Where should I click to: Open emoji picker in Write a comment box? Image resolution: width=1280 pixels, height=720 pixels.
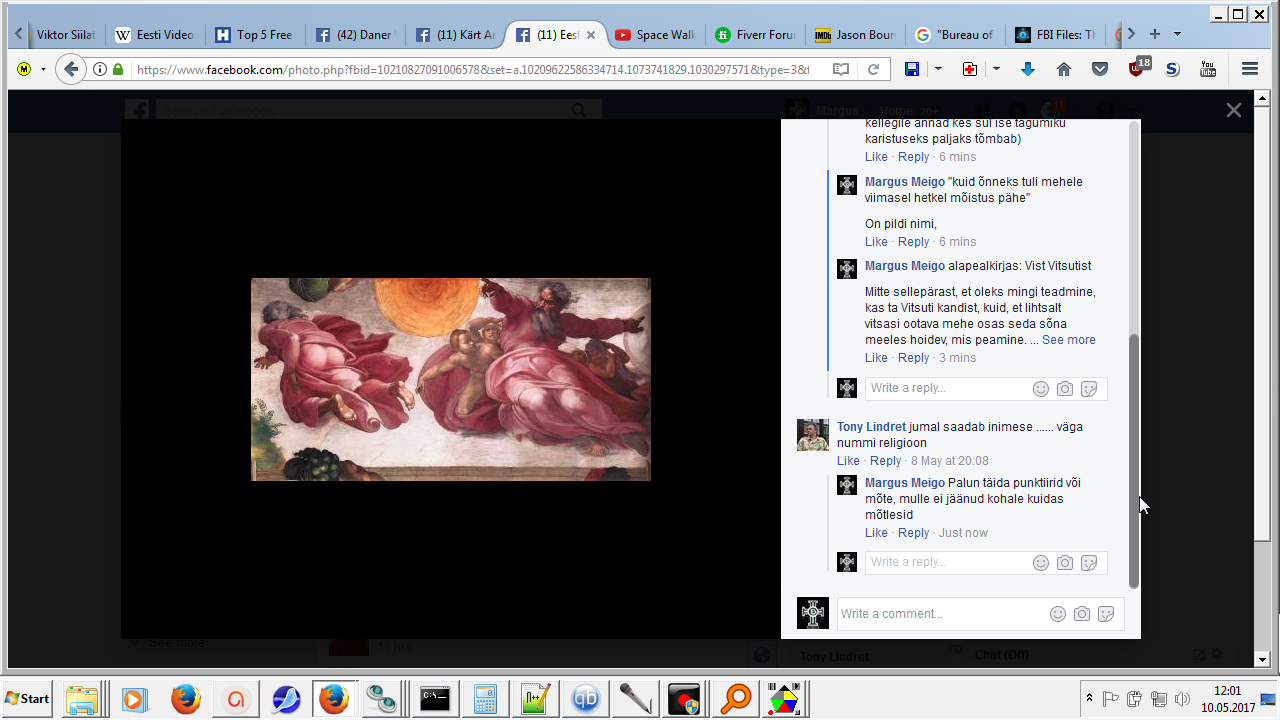(x=1058, y=614)
